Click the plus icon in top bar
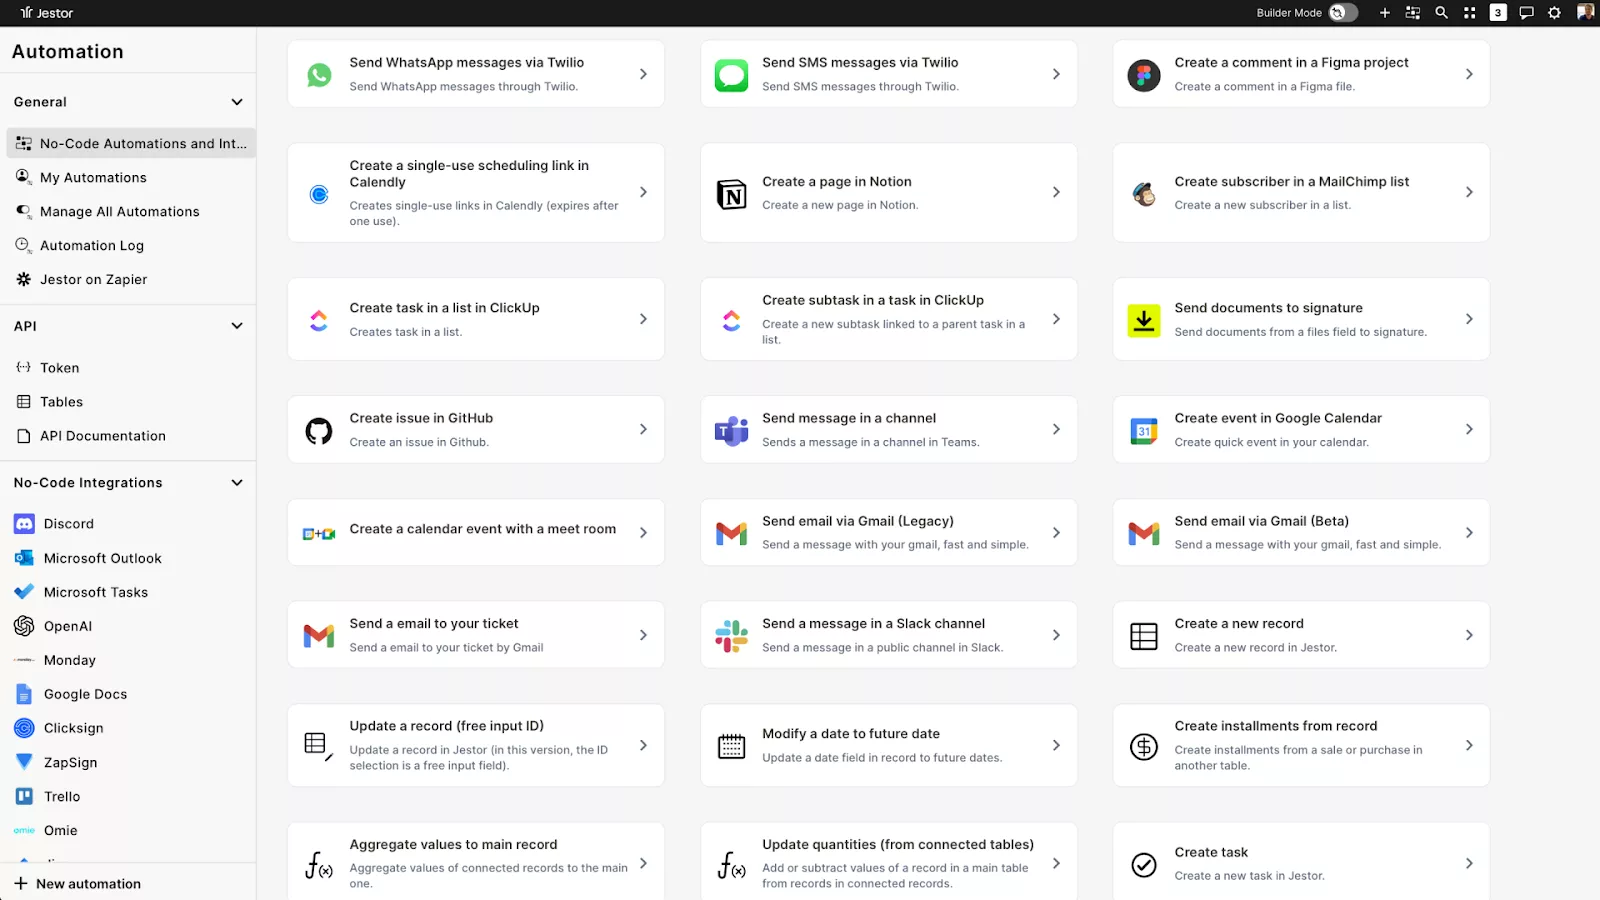This screenshot has width=1600, height=900. (1385, 13)
